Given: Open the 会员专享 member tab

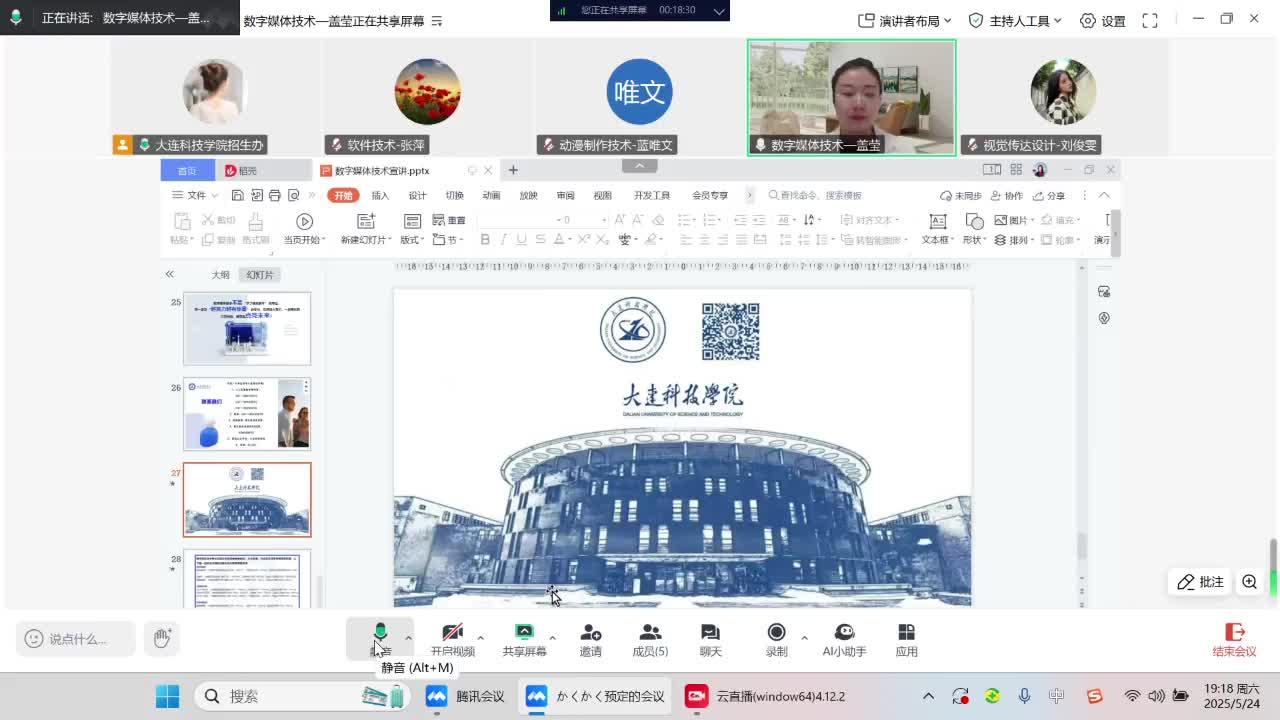Looking at the screenshot, I should pyautogui.click(x=710, y=195).
